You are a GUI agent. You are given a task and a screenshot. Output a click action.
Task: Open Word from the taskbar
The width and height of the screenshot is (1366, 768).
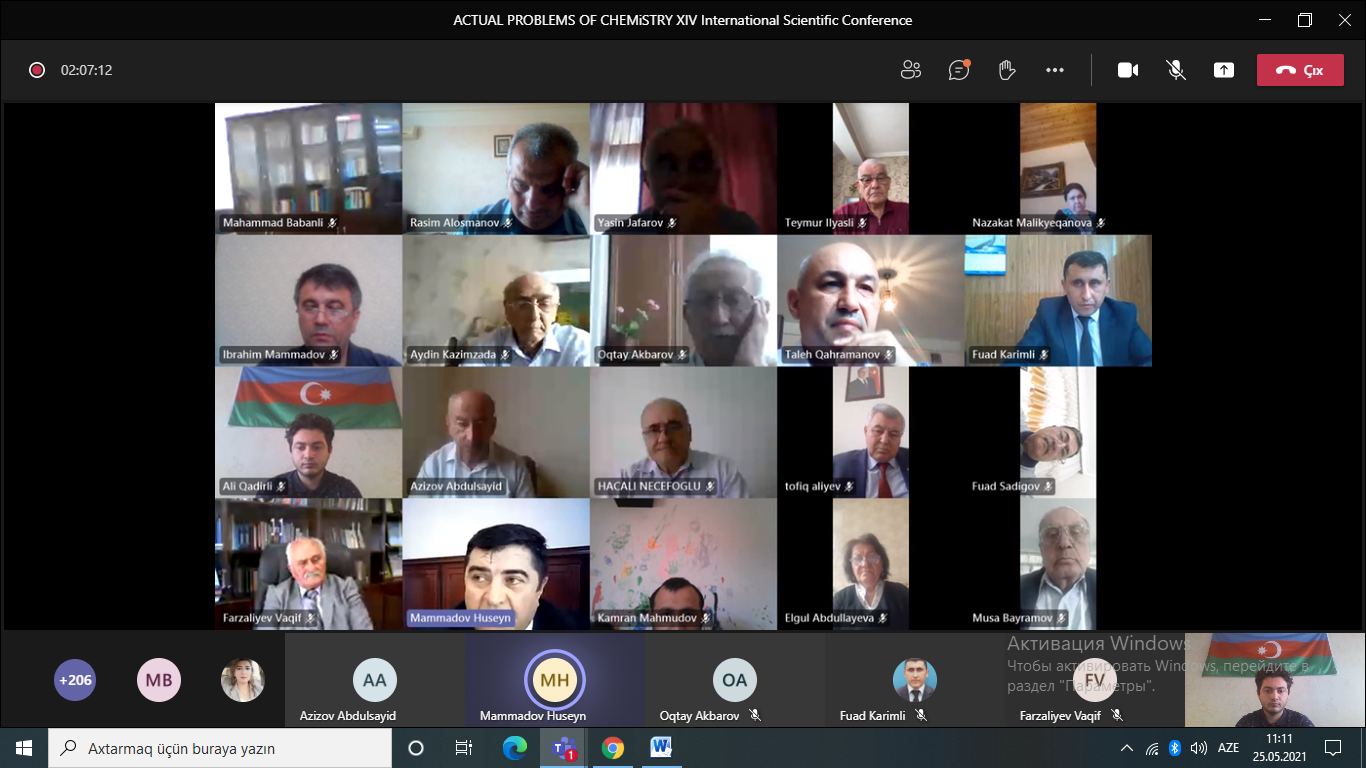(x=661, y=748)
